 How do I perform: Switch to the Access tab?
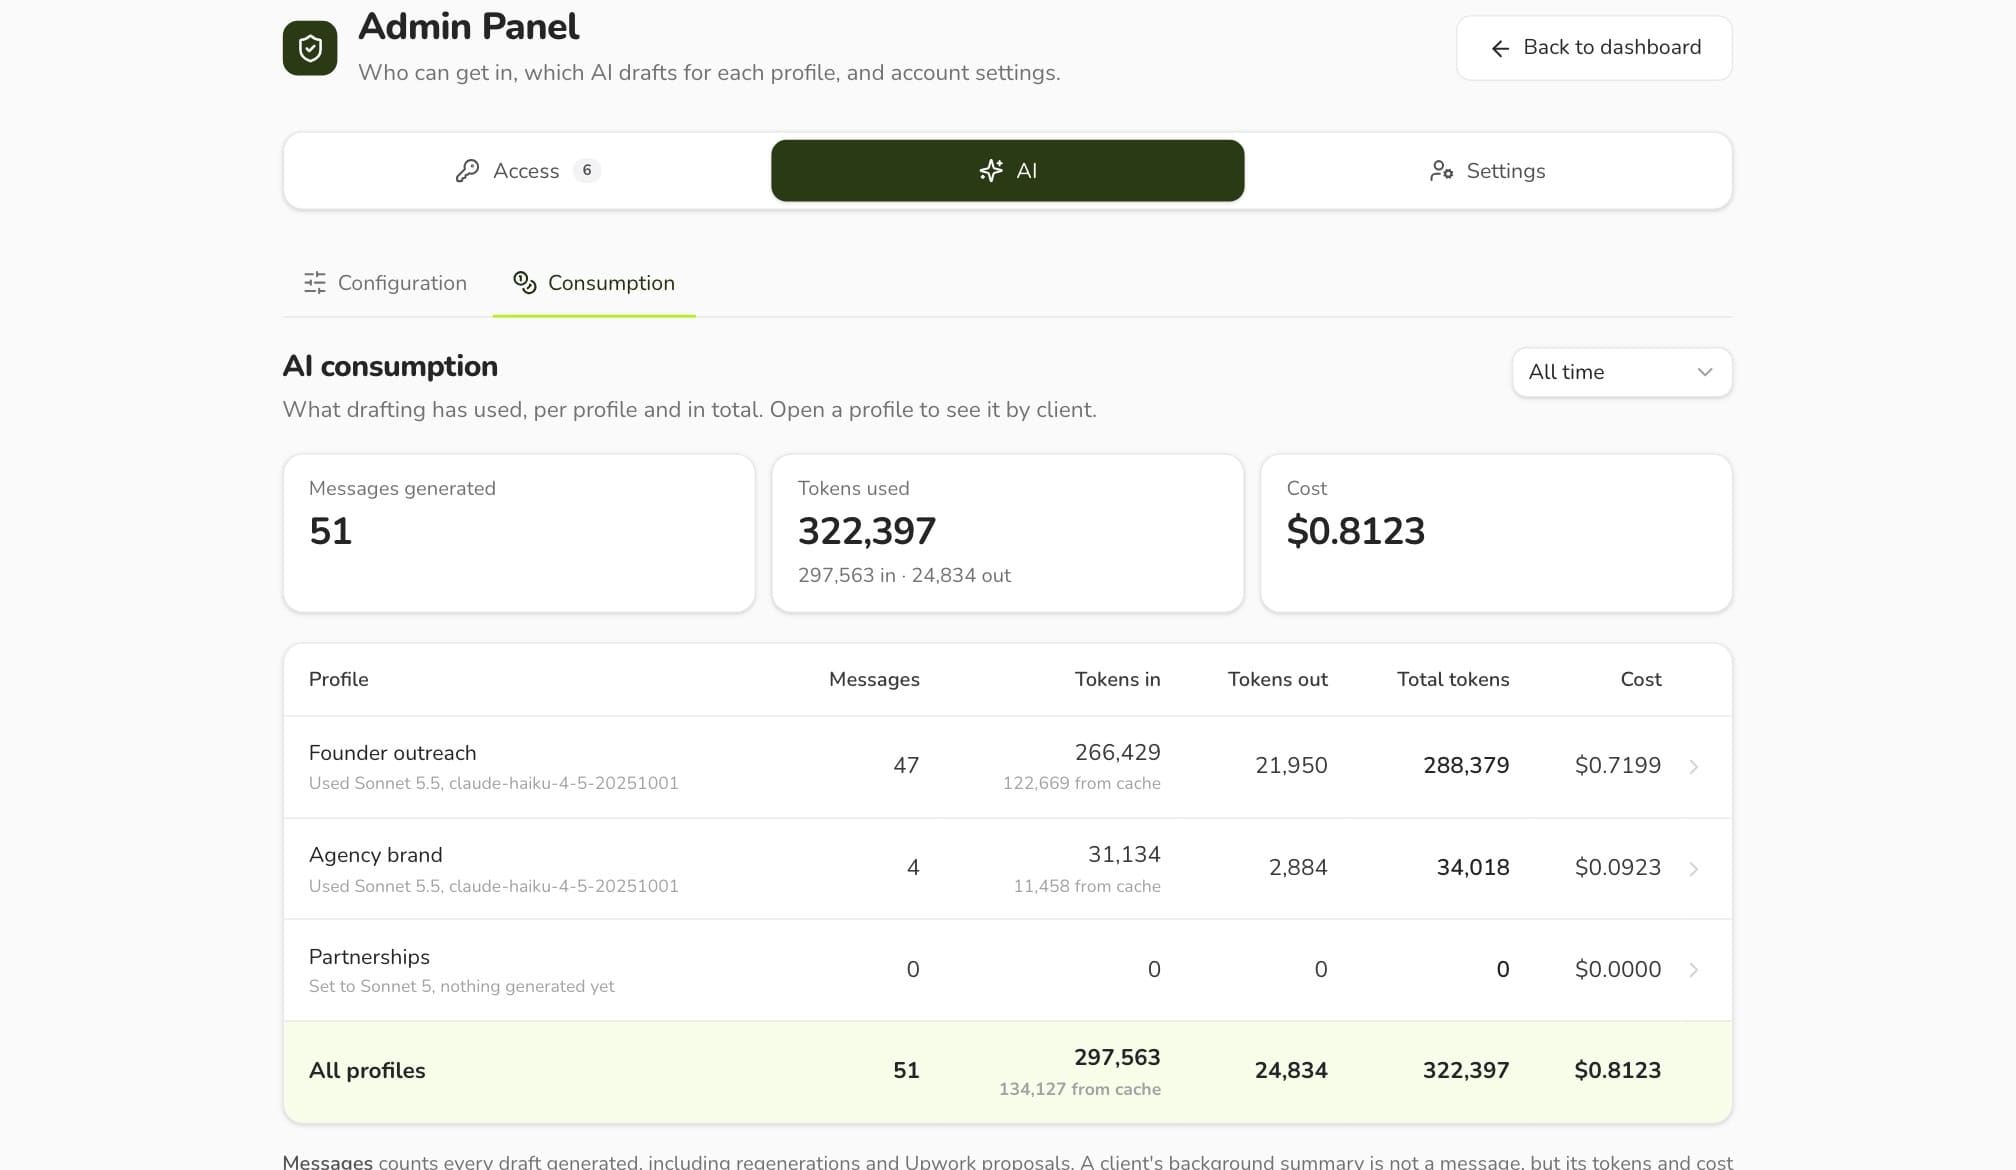click(527, 171)
